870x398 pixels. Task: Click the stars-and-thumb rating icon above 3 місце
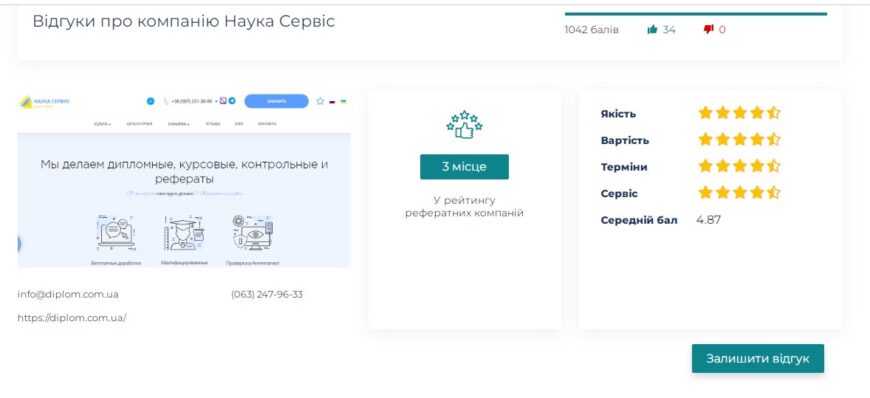(464, 125)
